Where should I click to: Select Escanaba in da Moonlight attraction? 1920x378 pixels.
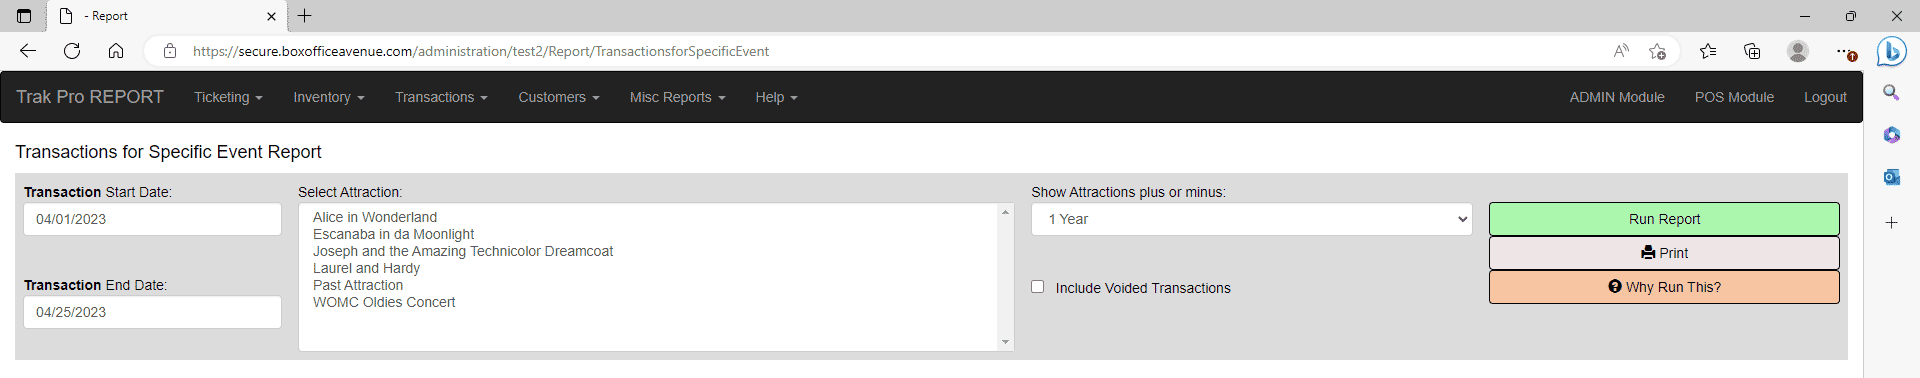point(393,234)
